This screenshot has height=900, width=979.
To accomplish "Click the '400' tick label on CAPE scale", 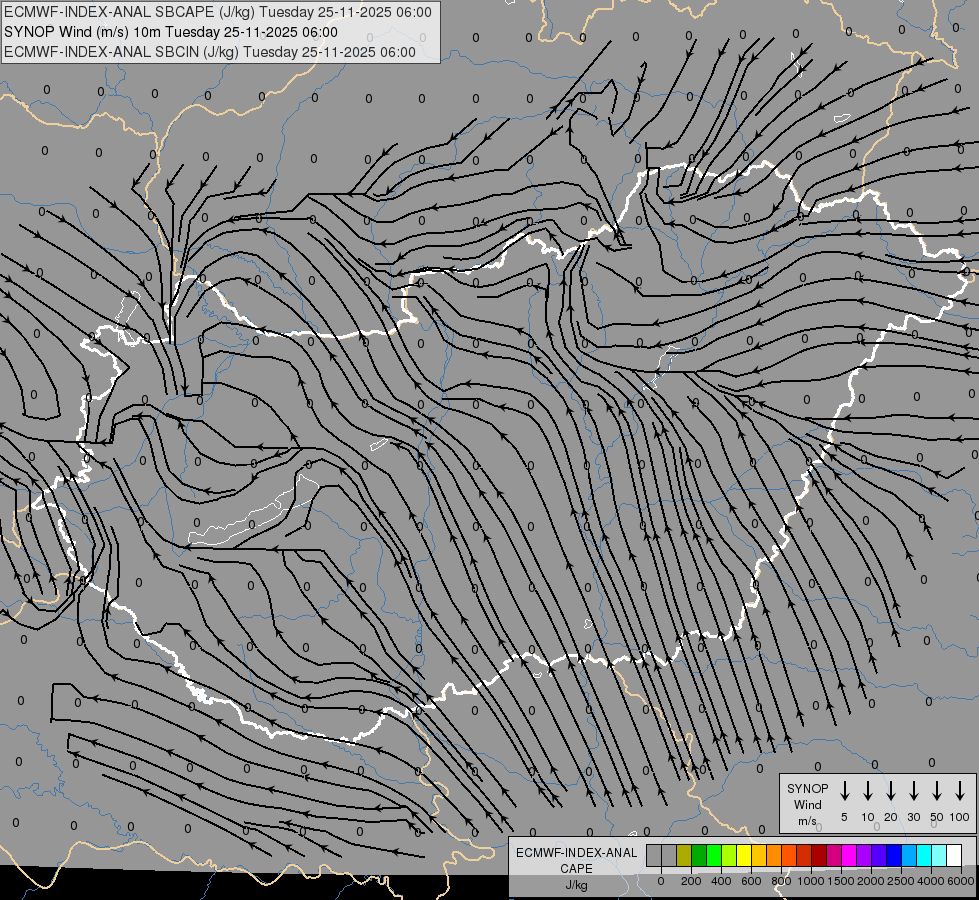I will [x=721, y=881].
